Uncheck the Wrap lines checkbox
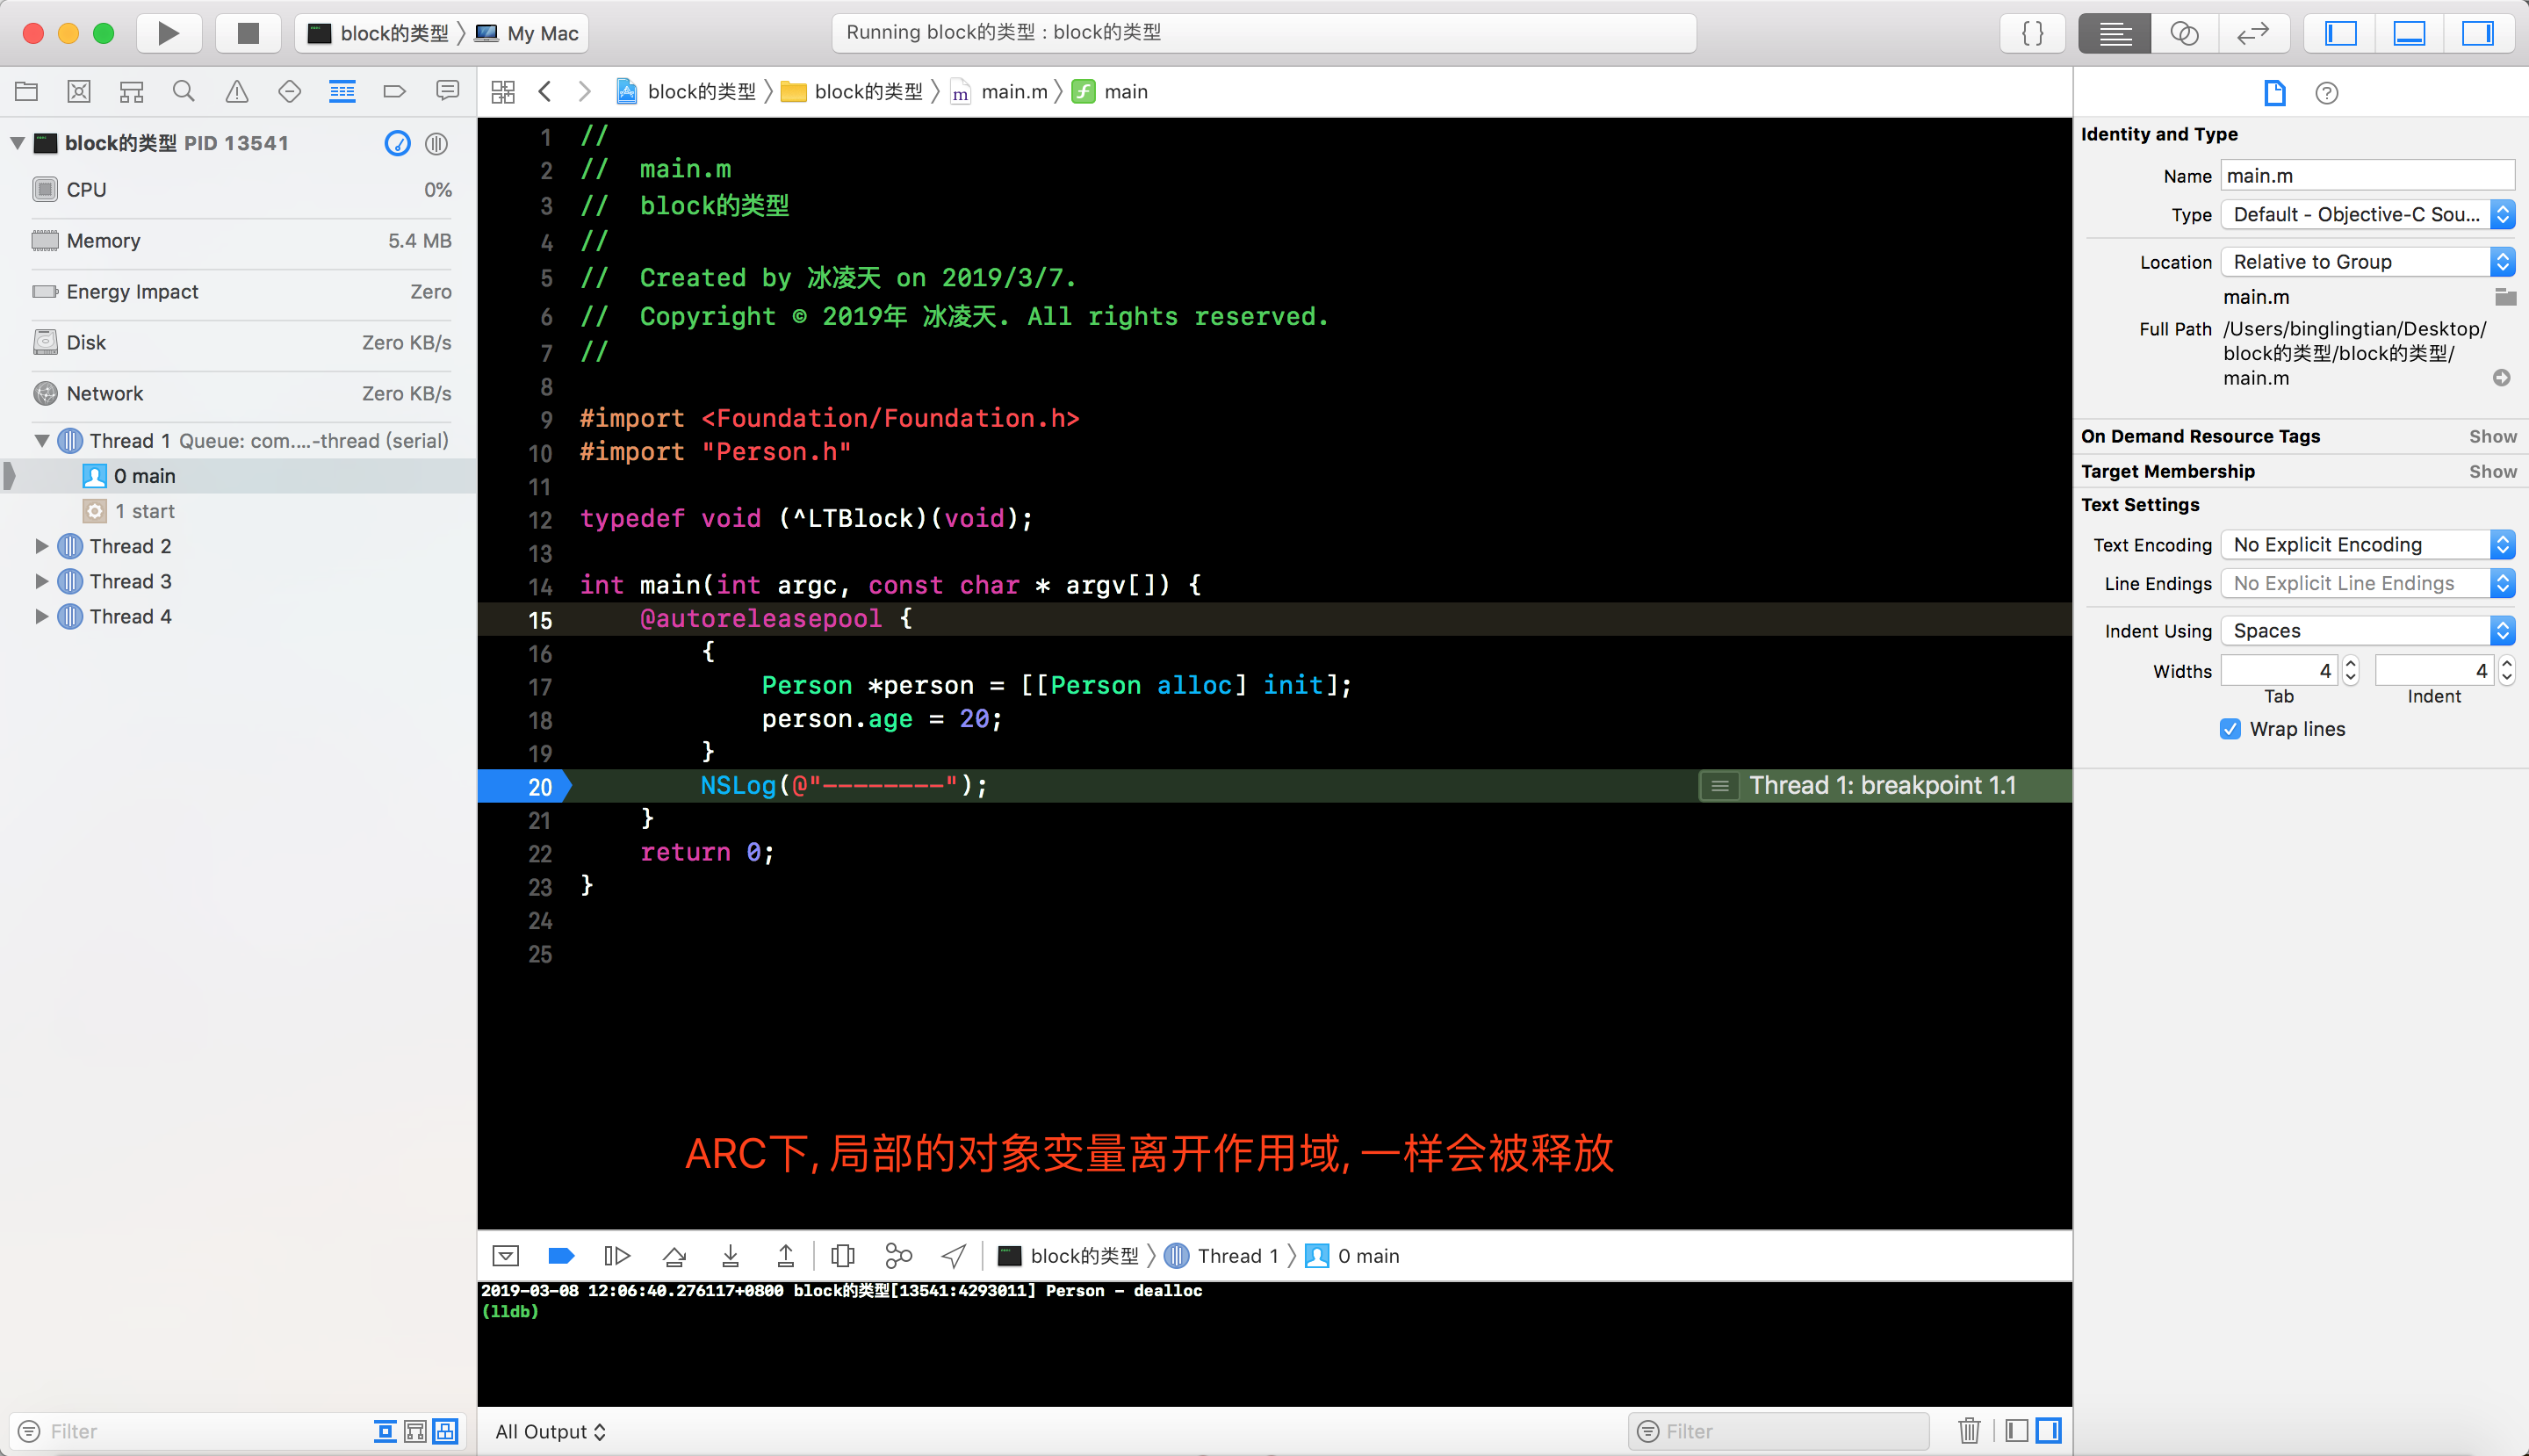2529x1456 pixels. [2230, 729]
